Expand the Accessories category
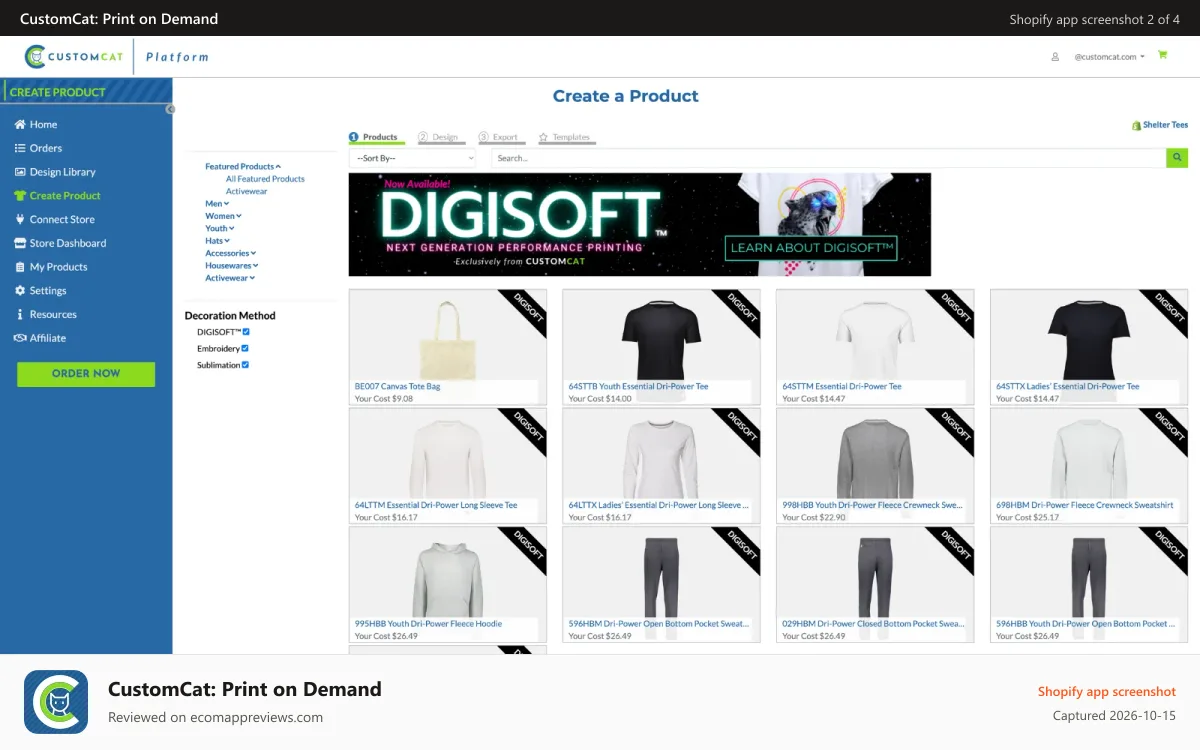This screenshot has height=750, width=1200. [231, 253]
